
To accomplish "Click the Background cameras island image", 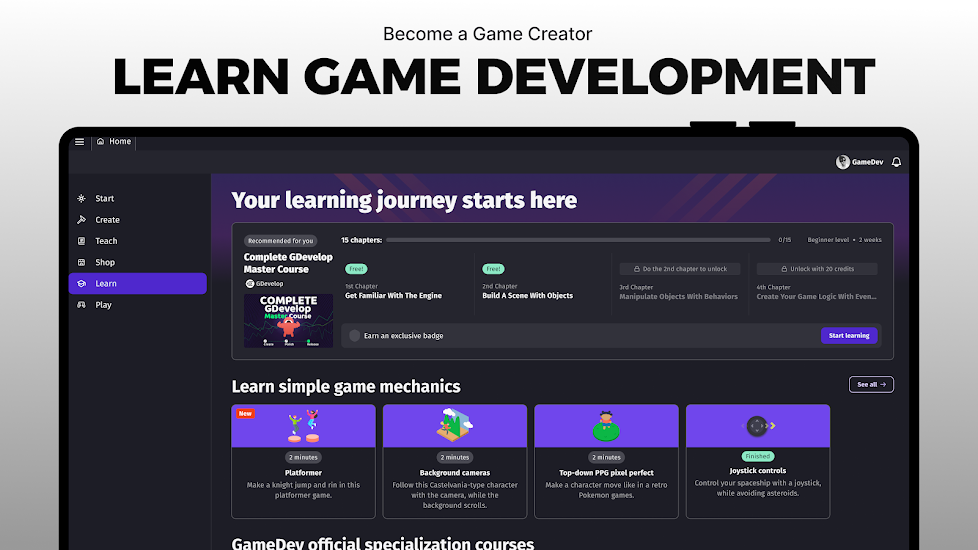I will 455,425.
